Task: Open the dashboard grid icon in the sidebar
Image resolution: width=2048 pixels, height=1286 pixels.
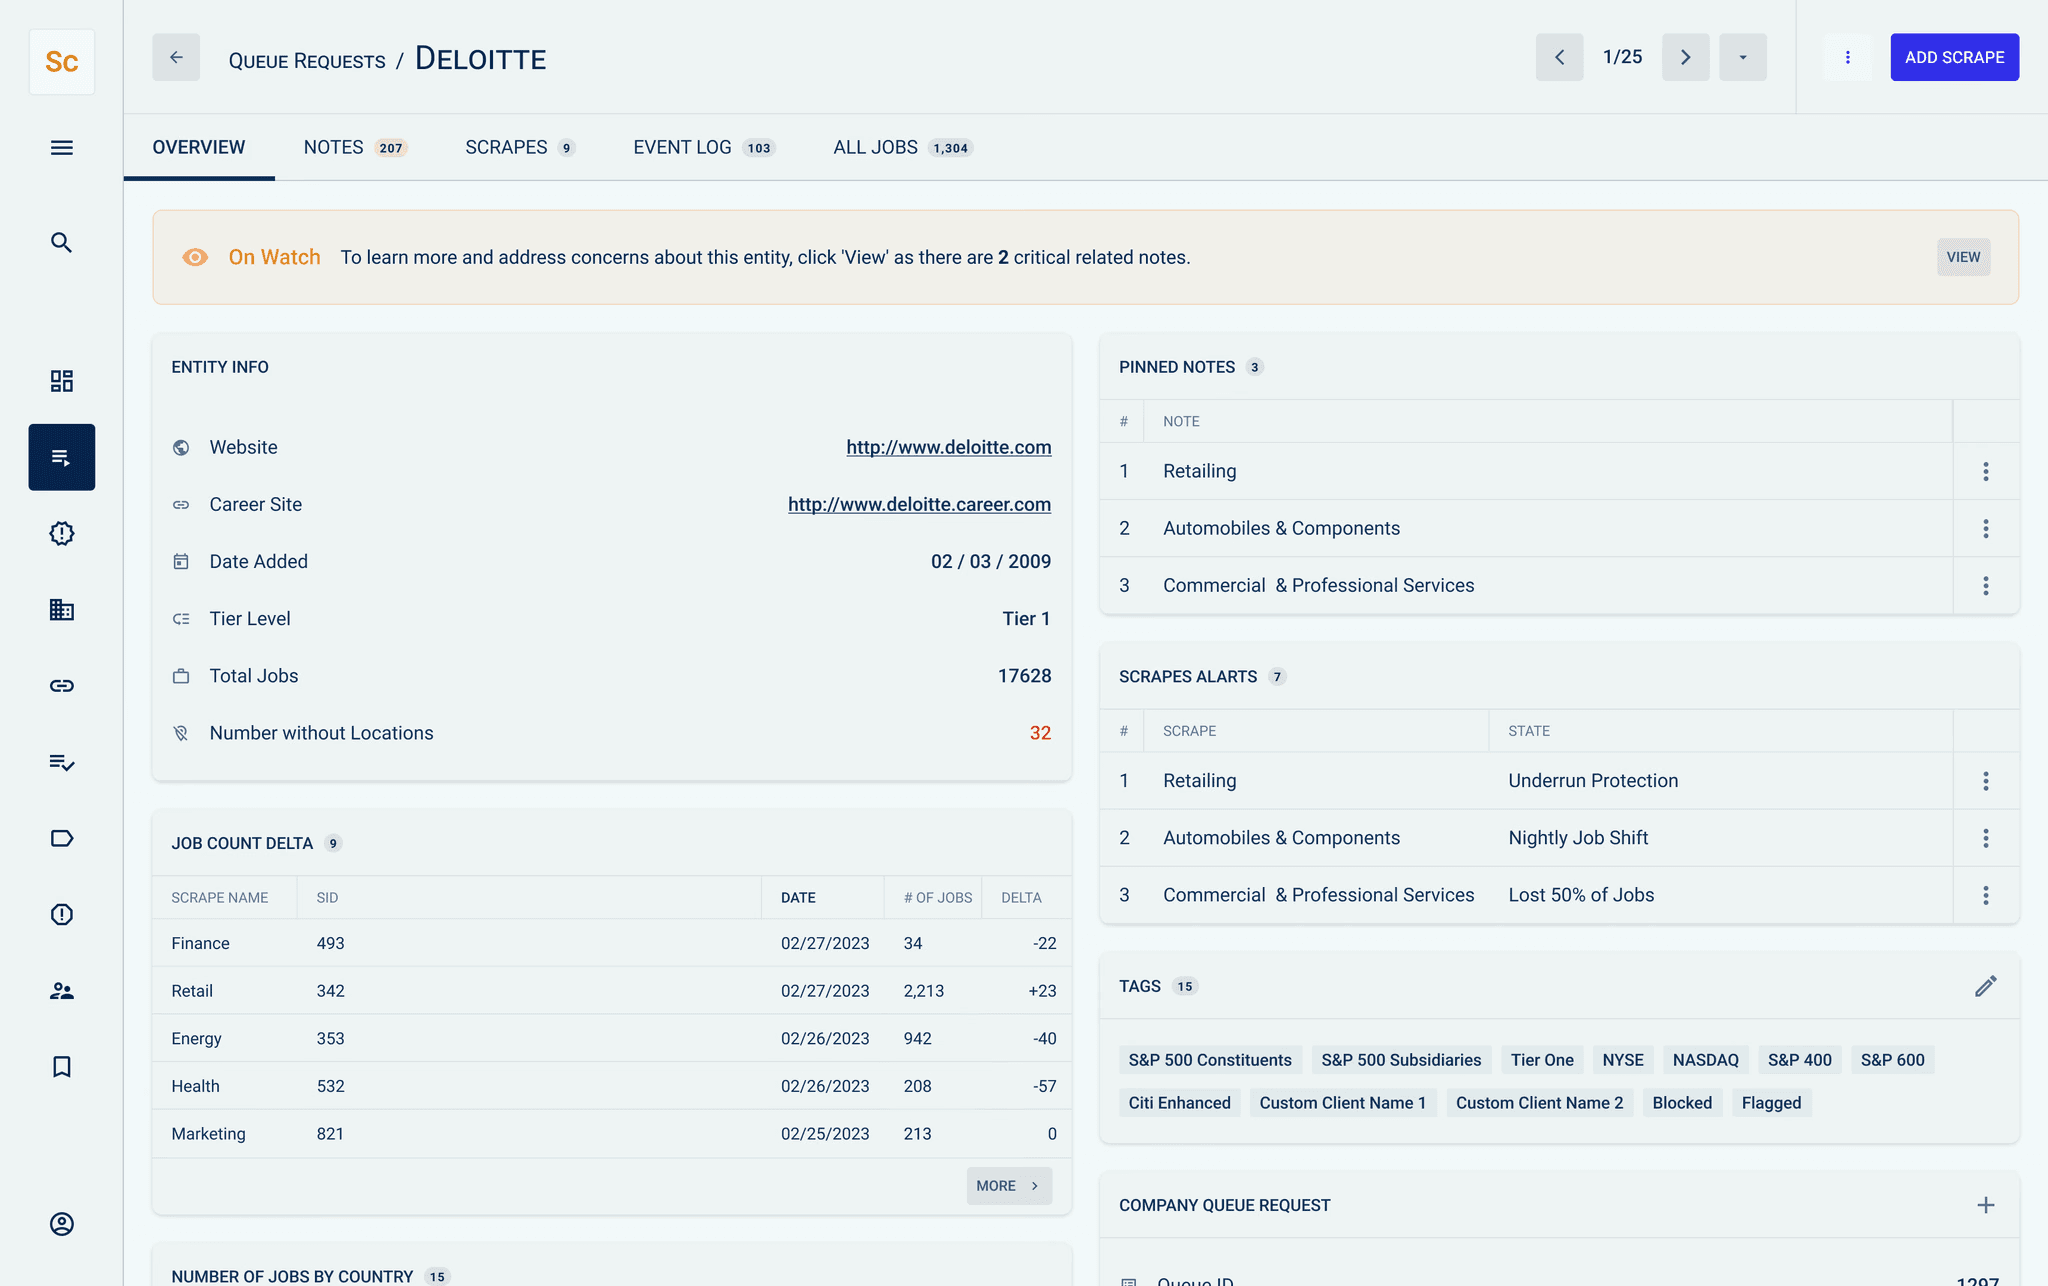Action: tap(62, 381)
